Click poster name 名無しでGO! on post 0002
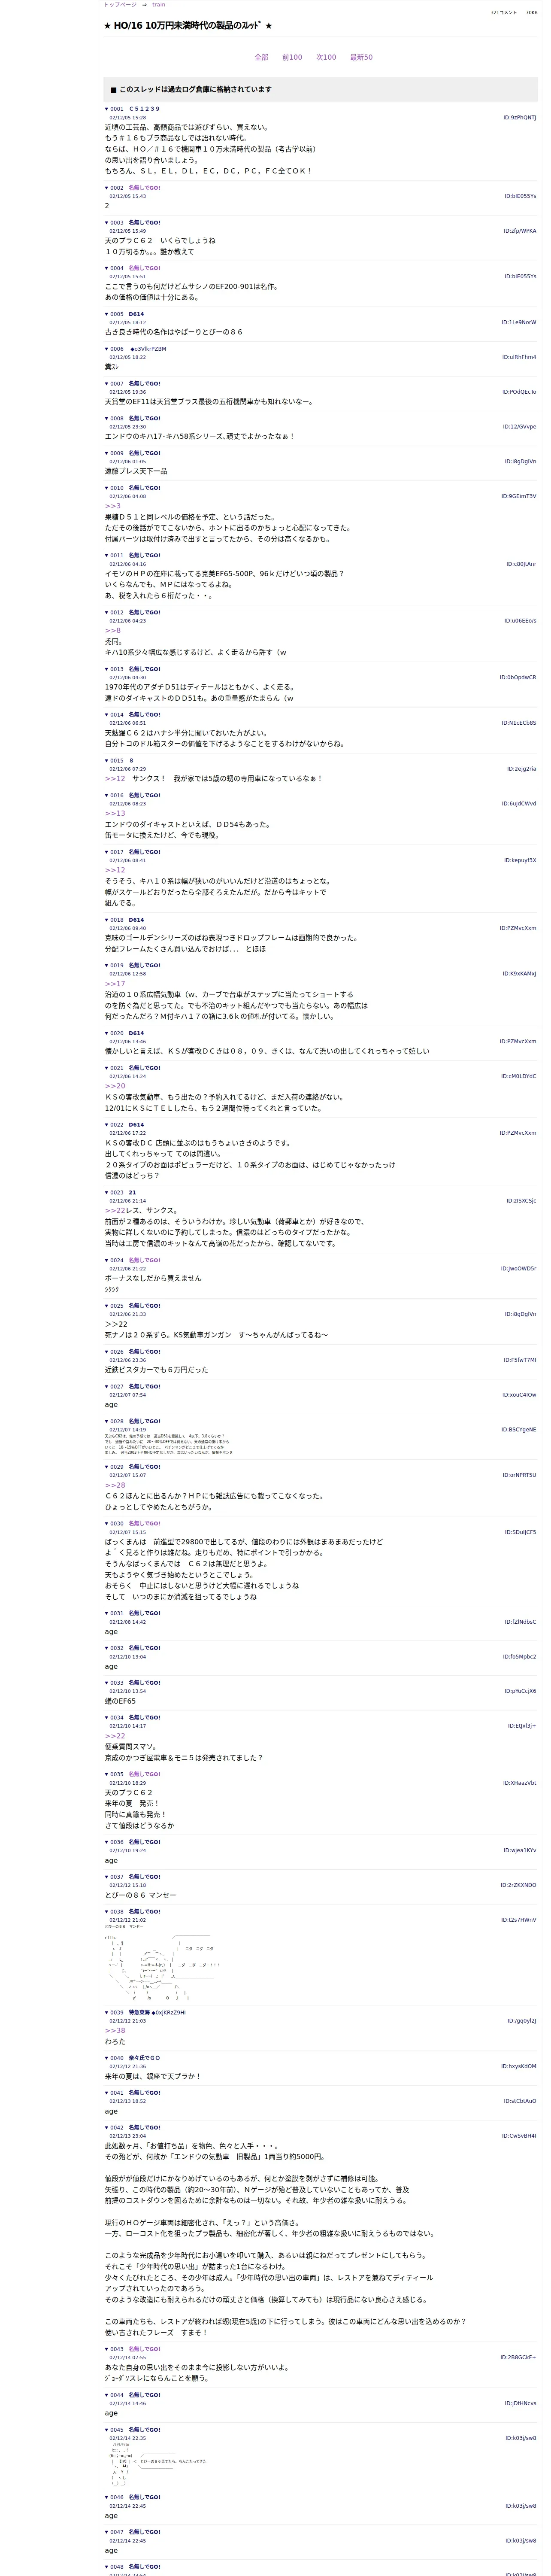The height and width of the screenshot is (2576, 551). coord(144,188)
